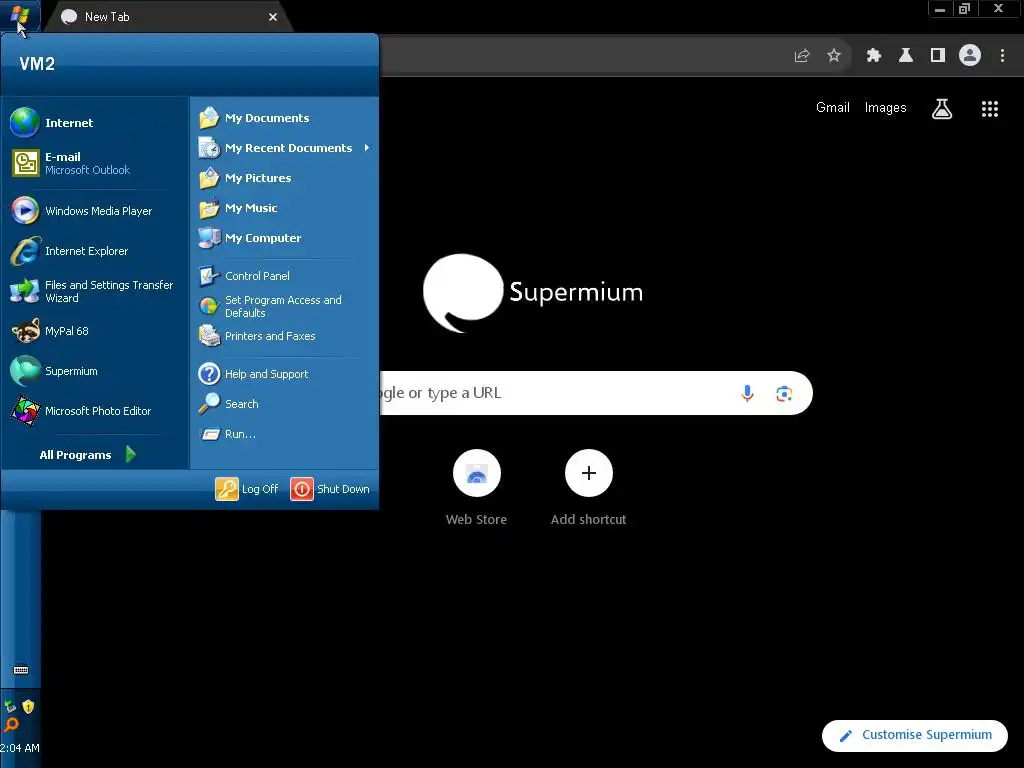This screenshot has height=768, width=1024.
Task: Click the security shield tray icon
Action: 28,707
